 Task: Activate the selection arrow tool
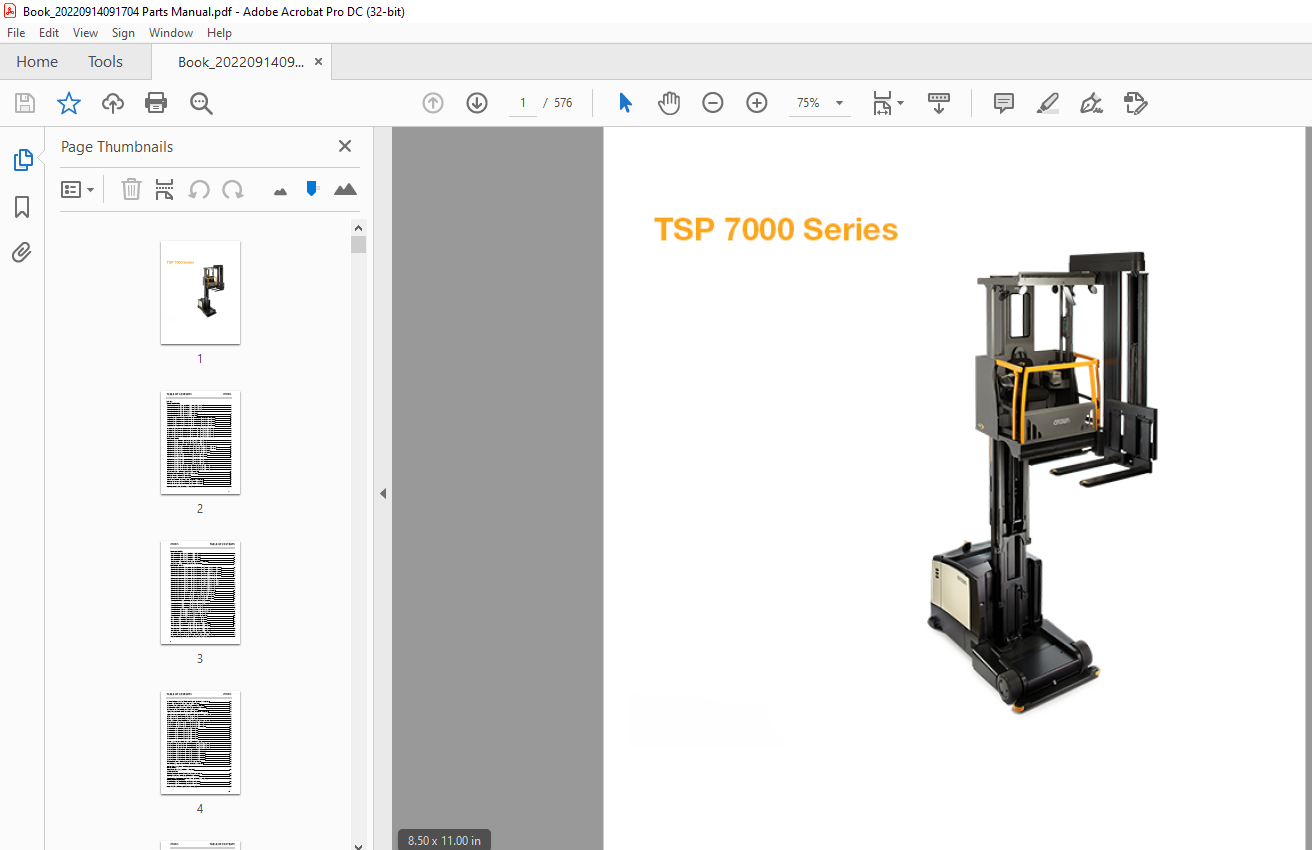[x=625, y=103]
